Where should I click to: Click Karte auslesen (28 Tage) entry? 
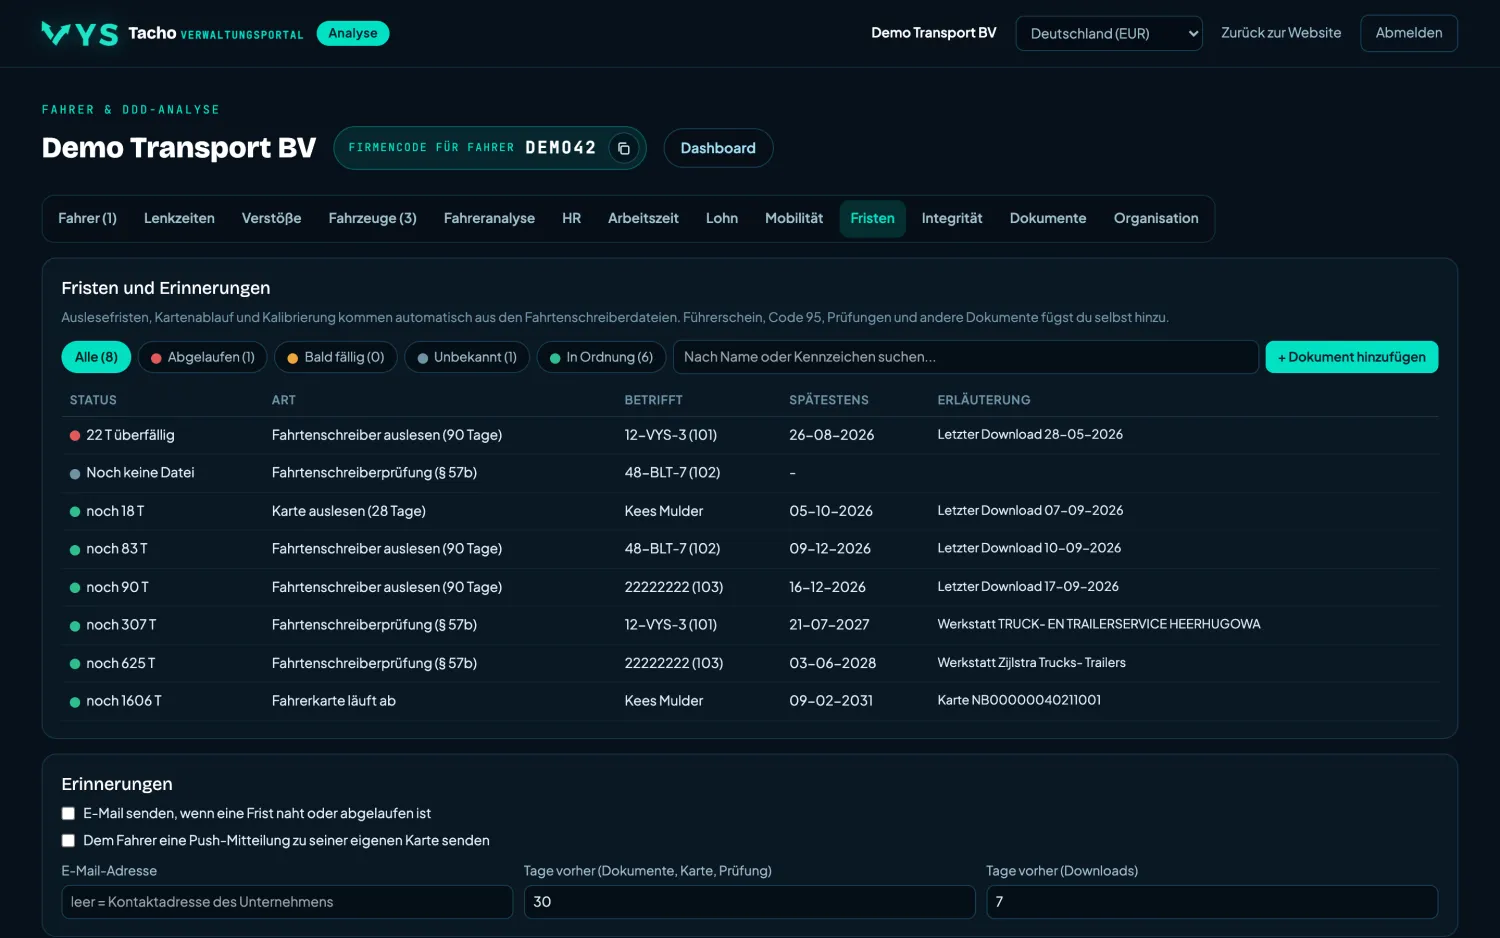coord(349,511)
